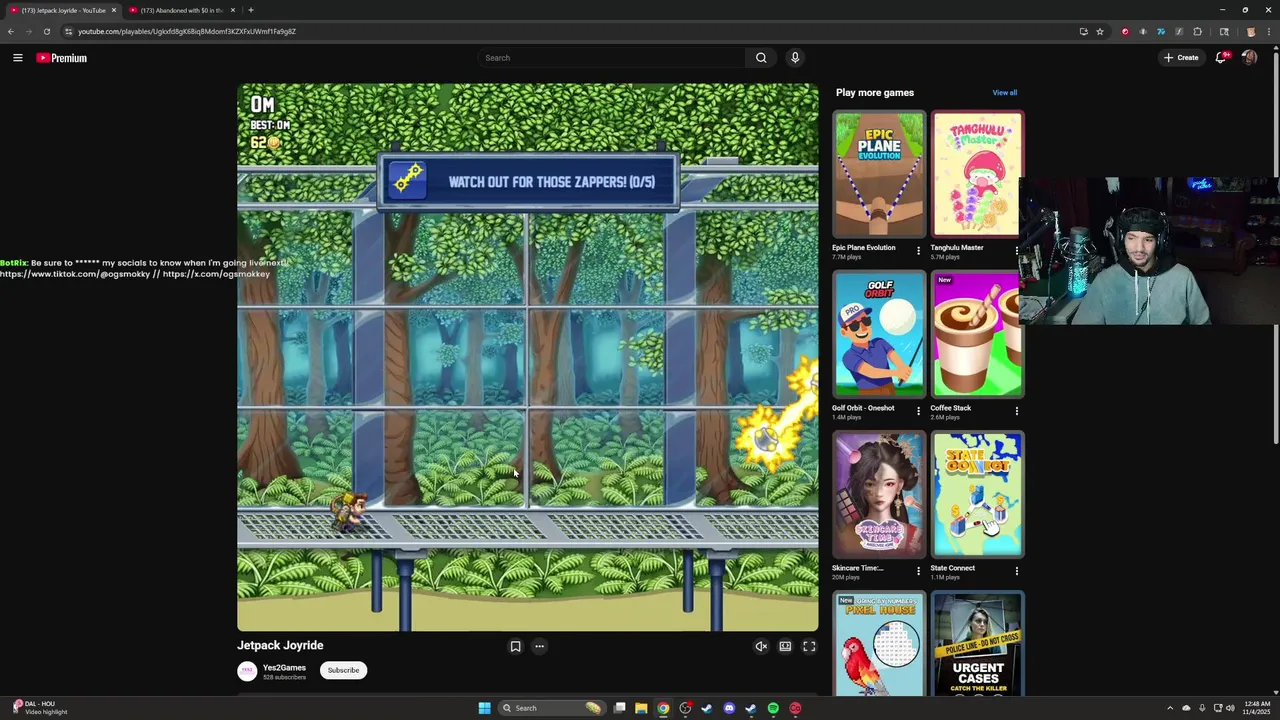Select the Jetpack Joyride title text

pos(280,645)
